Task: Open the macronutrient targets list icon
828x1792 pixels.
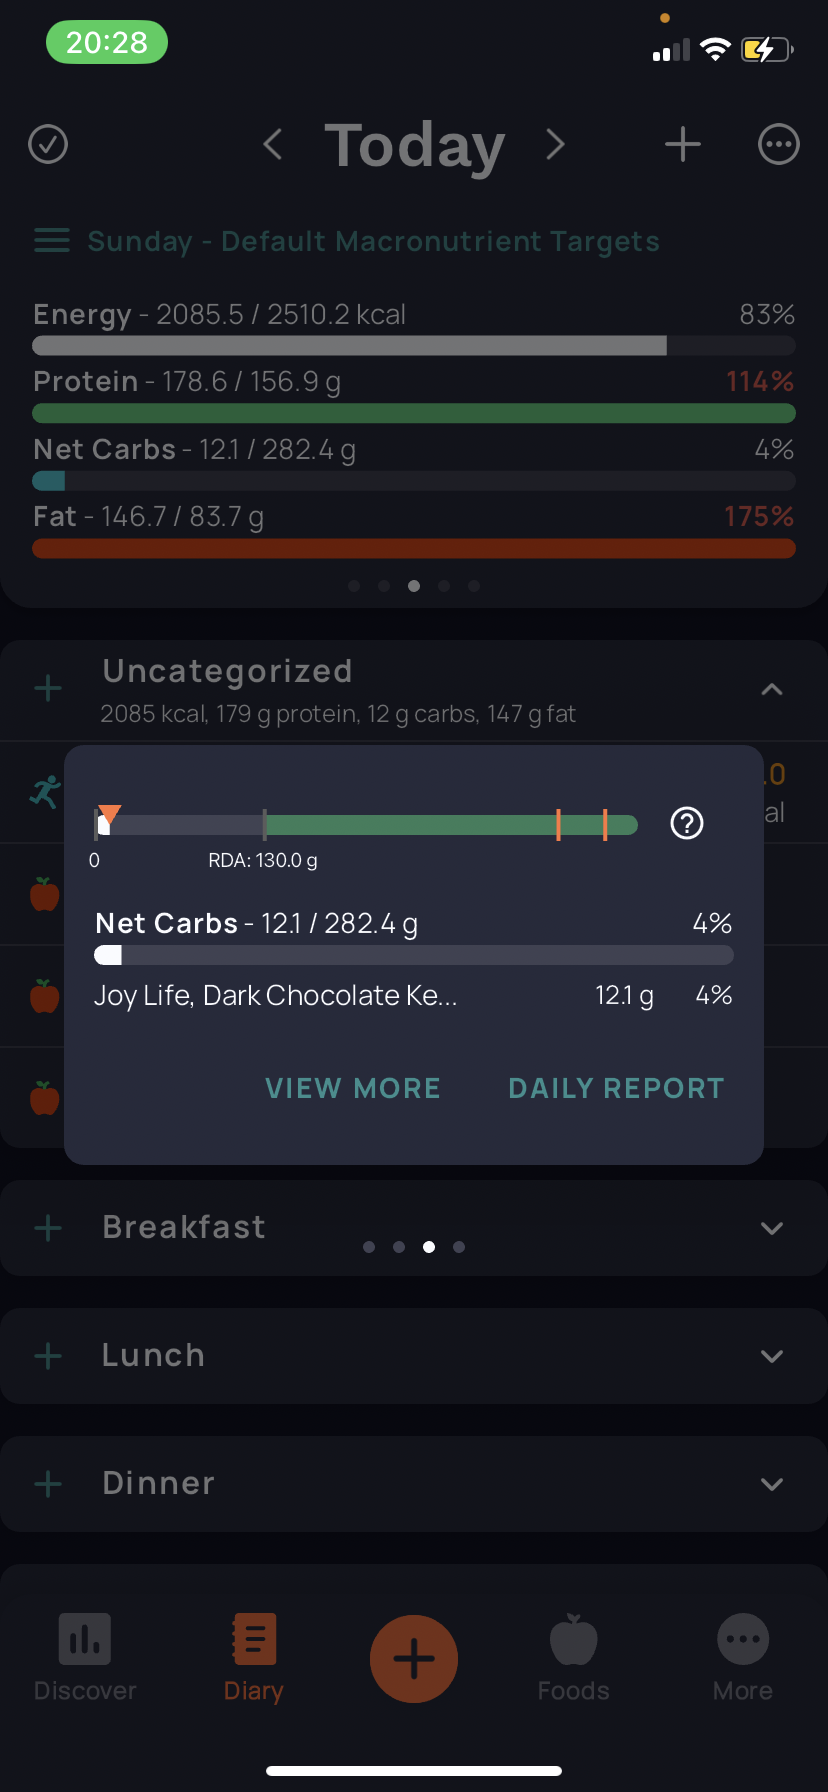Action: pyautogui.click(x=52, y=241)
